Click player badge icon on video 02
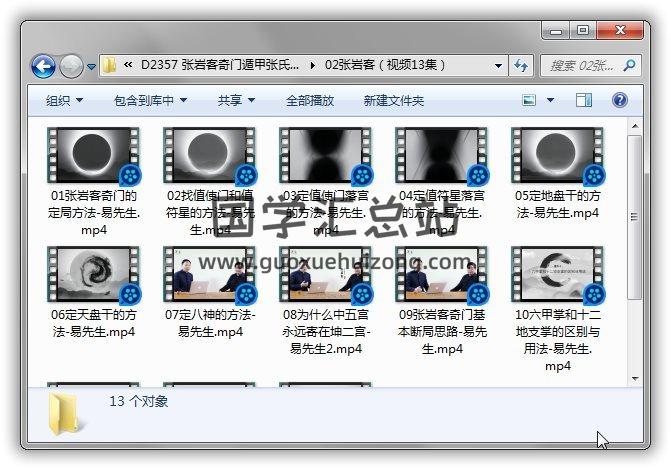 pyautogui.click(x=246, y=175)
